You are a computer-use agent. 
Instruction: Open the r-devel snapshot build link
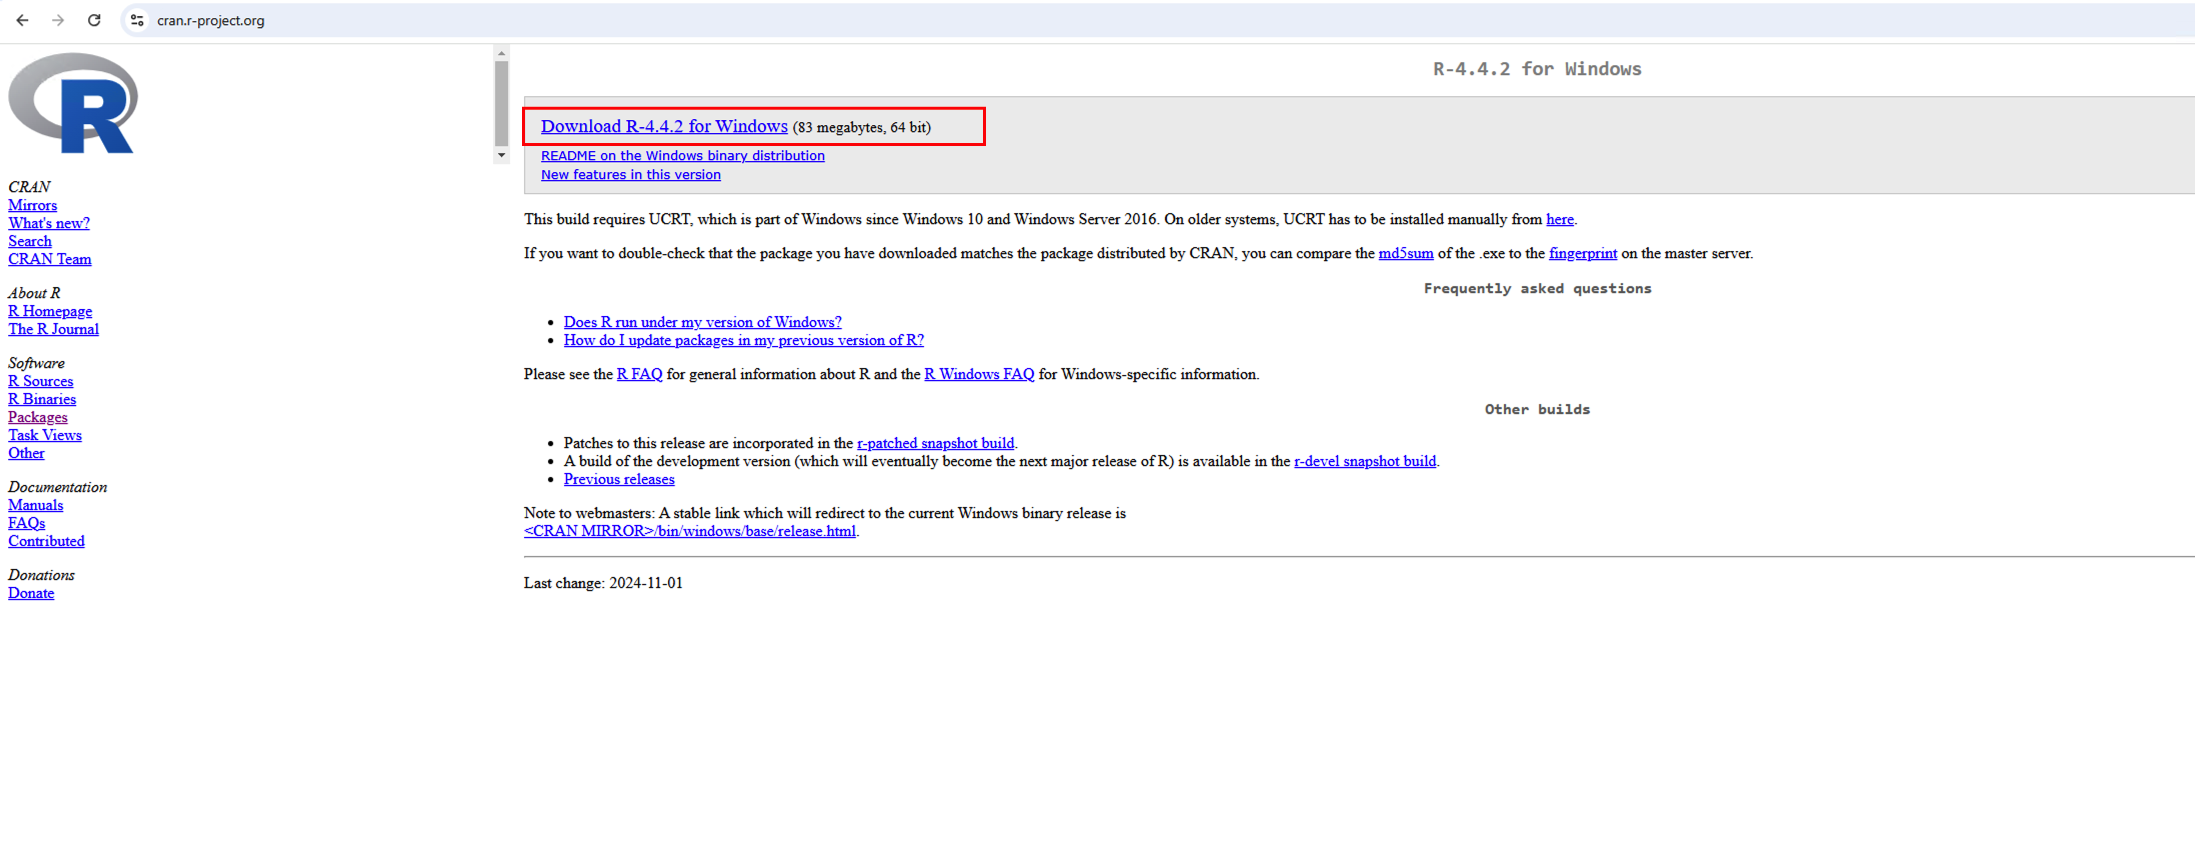click(1365, 461)
